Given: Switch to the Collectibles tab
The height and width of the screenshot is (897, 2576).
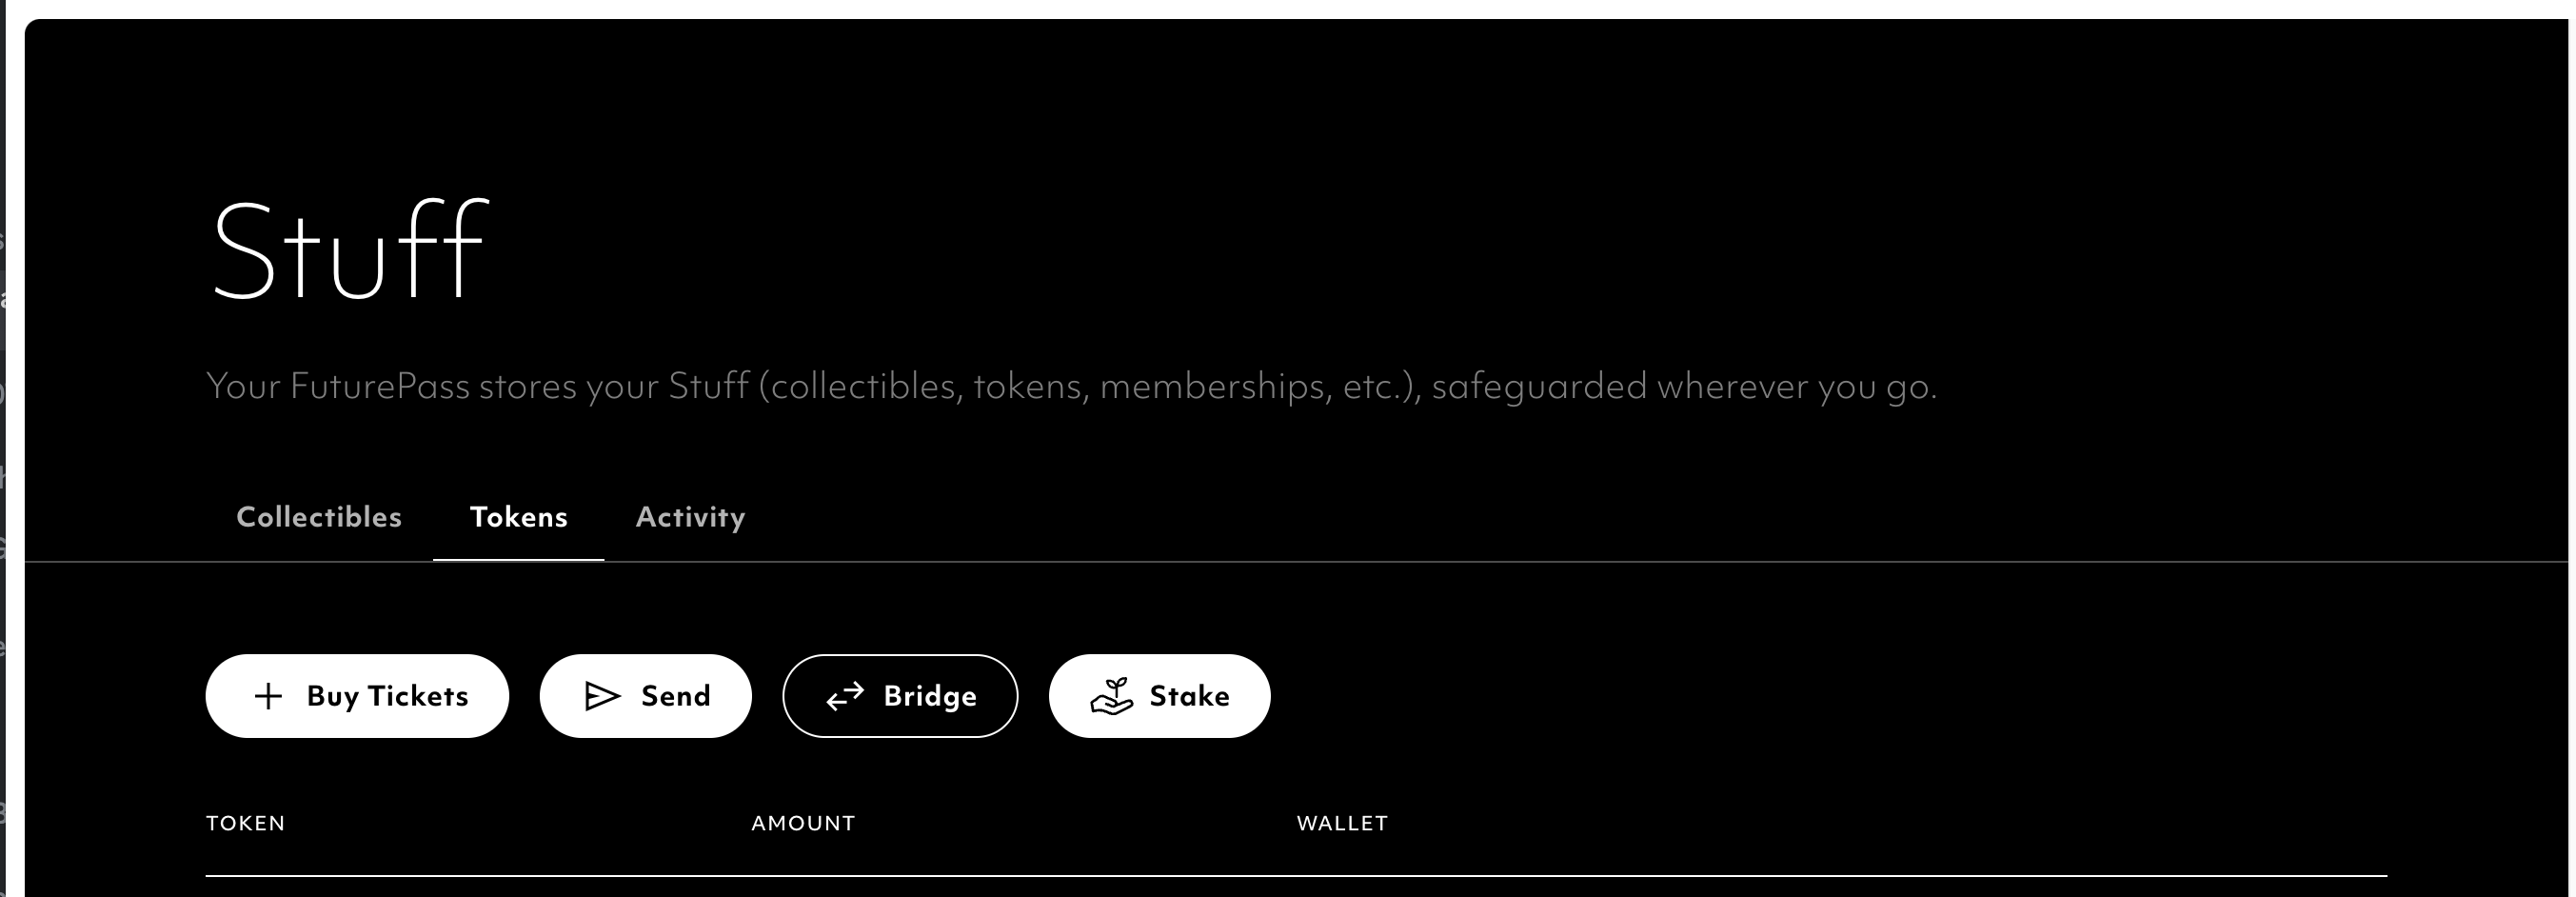Looking at the screenshot, I should [x=319, y=517].
